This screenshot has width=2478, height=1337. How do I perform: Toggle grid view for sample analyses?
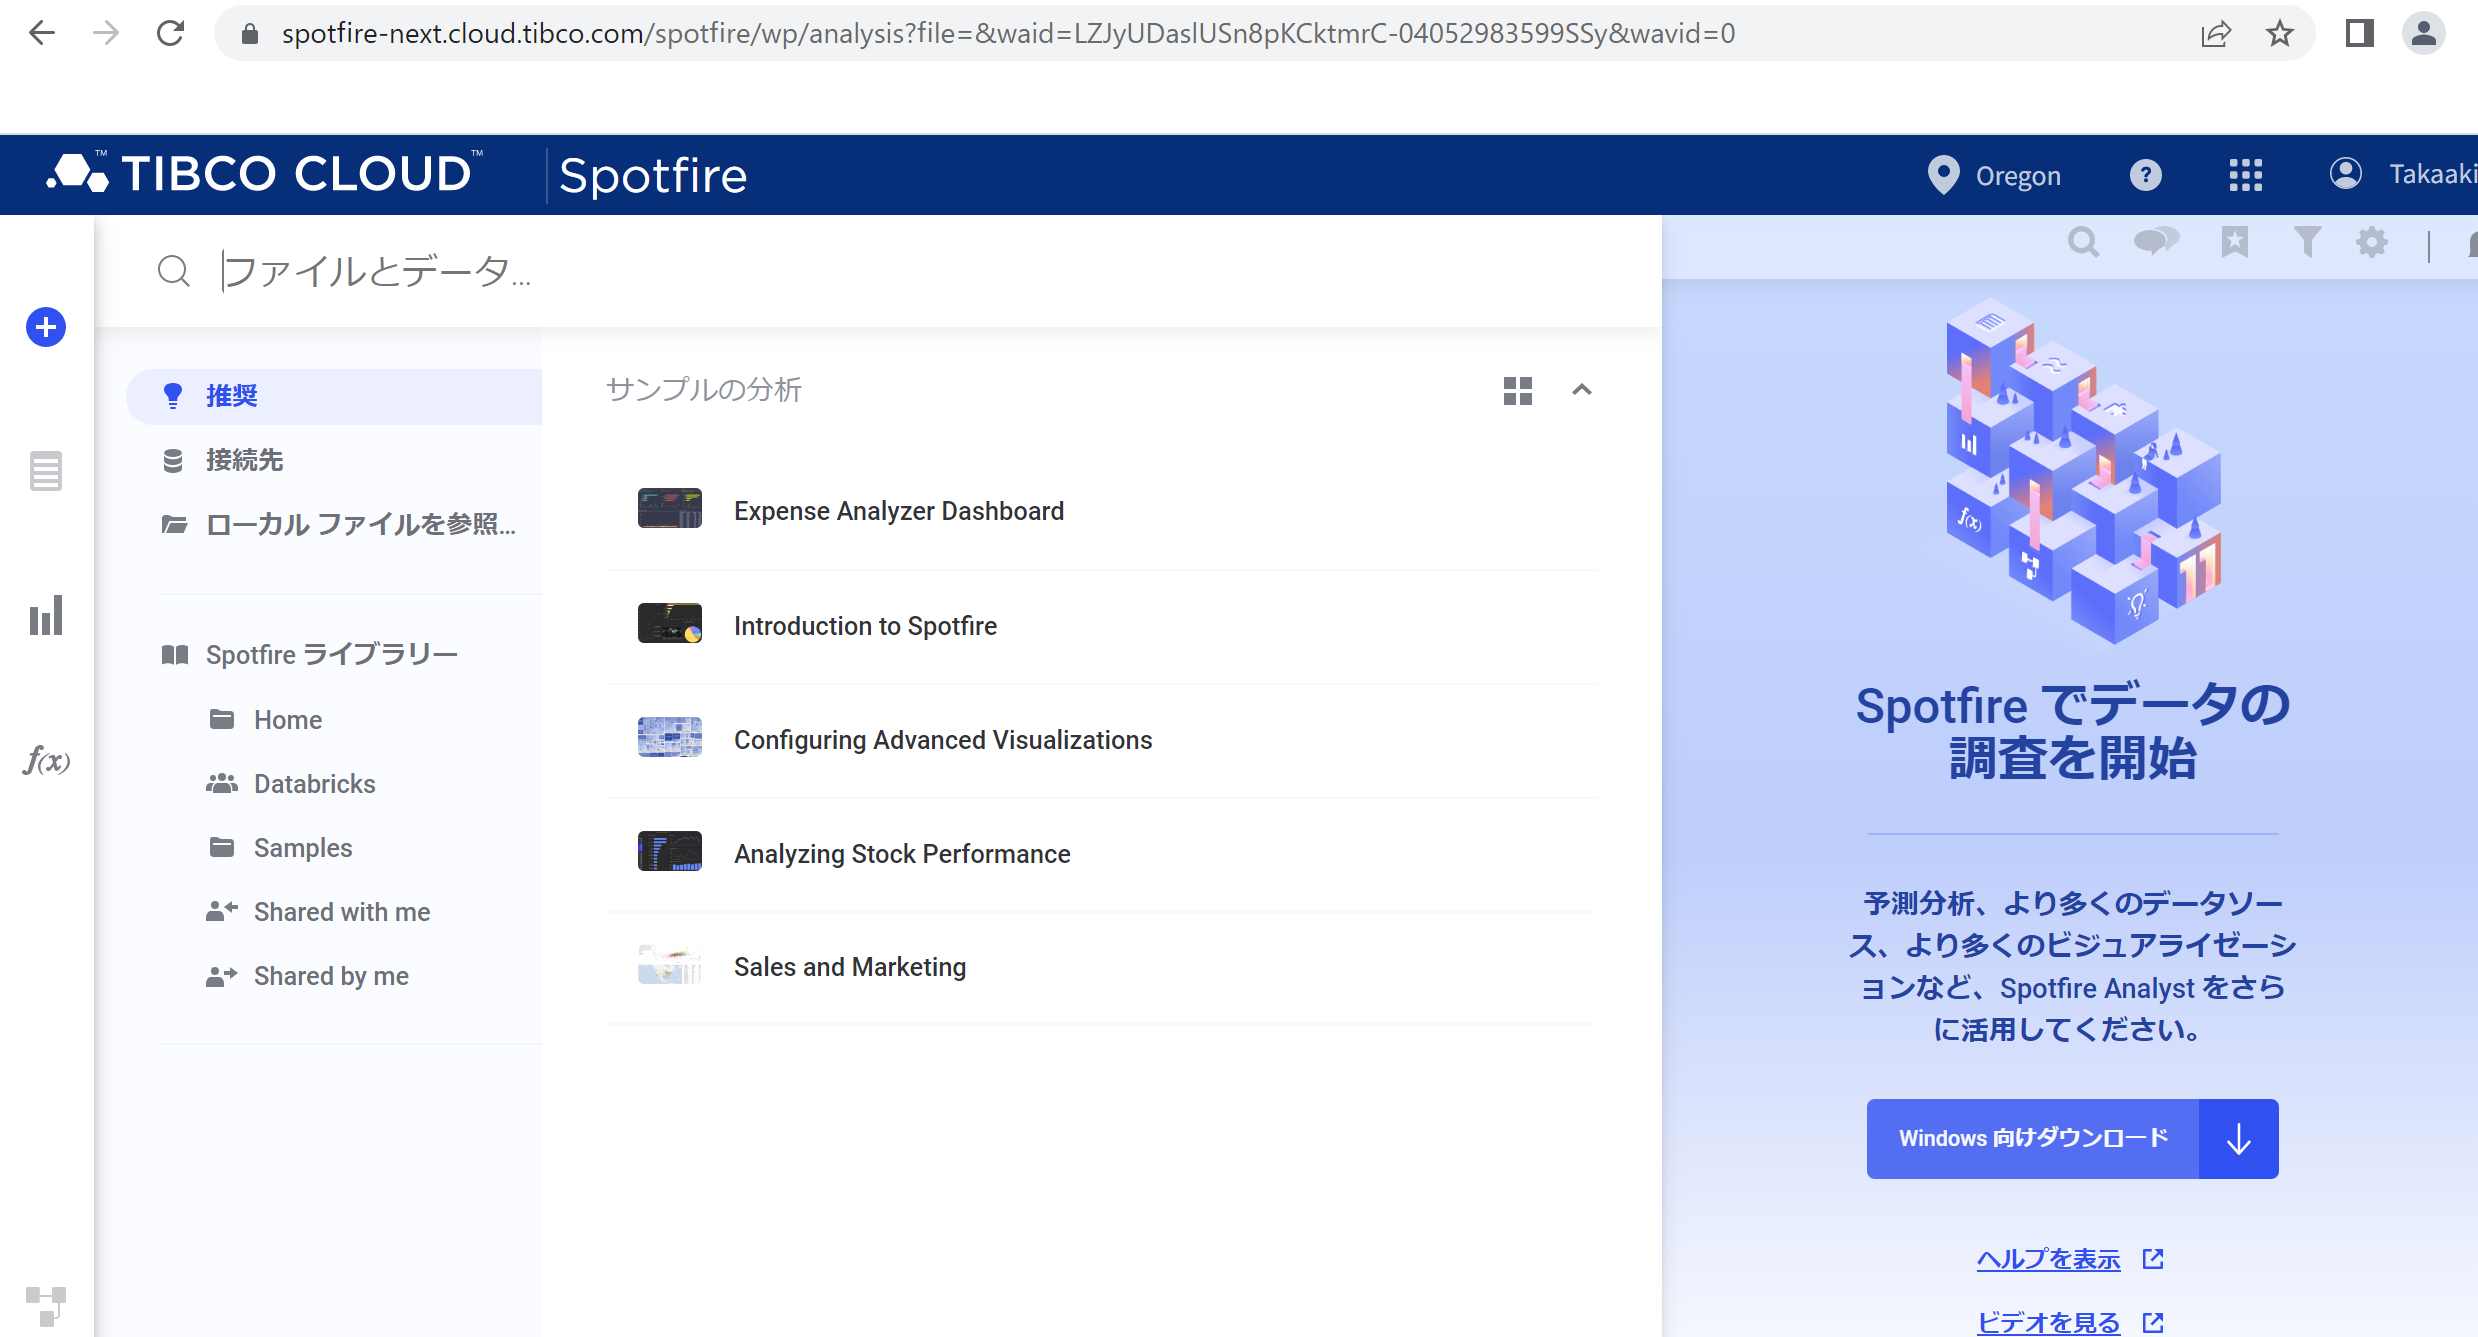(1517, 390)
